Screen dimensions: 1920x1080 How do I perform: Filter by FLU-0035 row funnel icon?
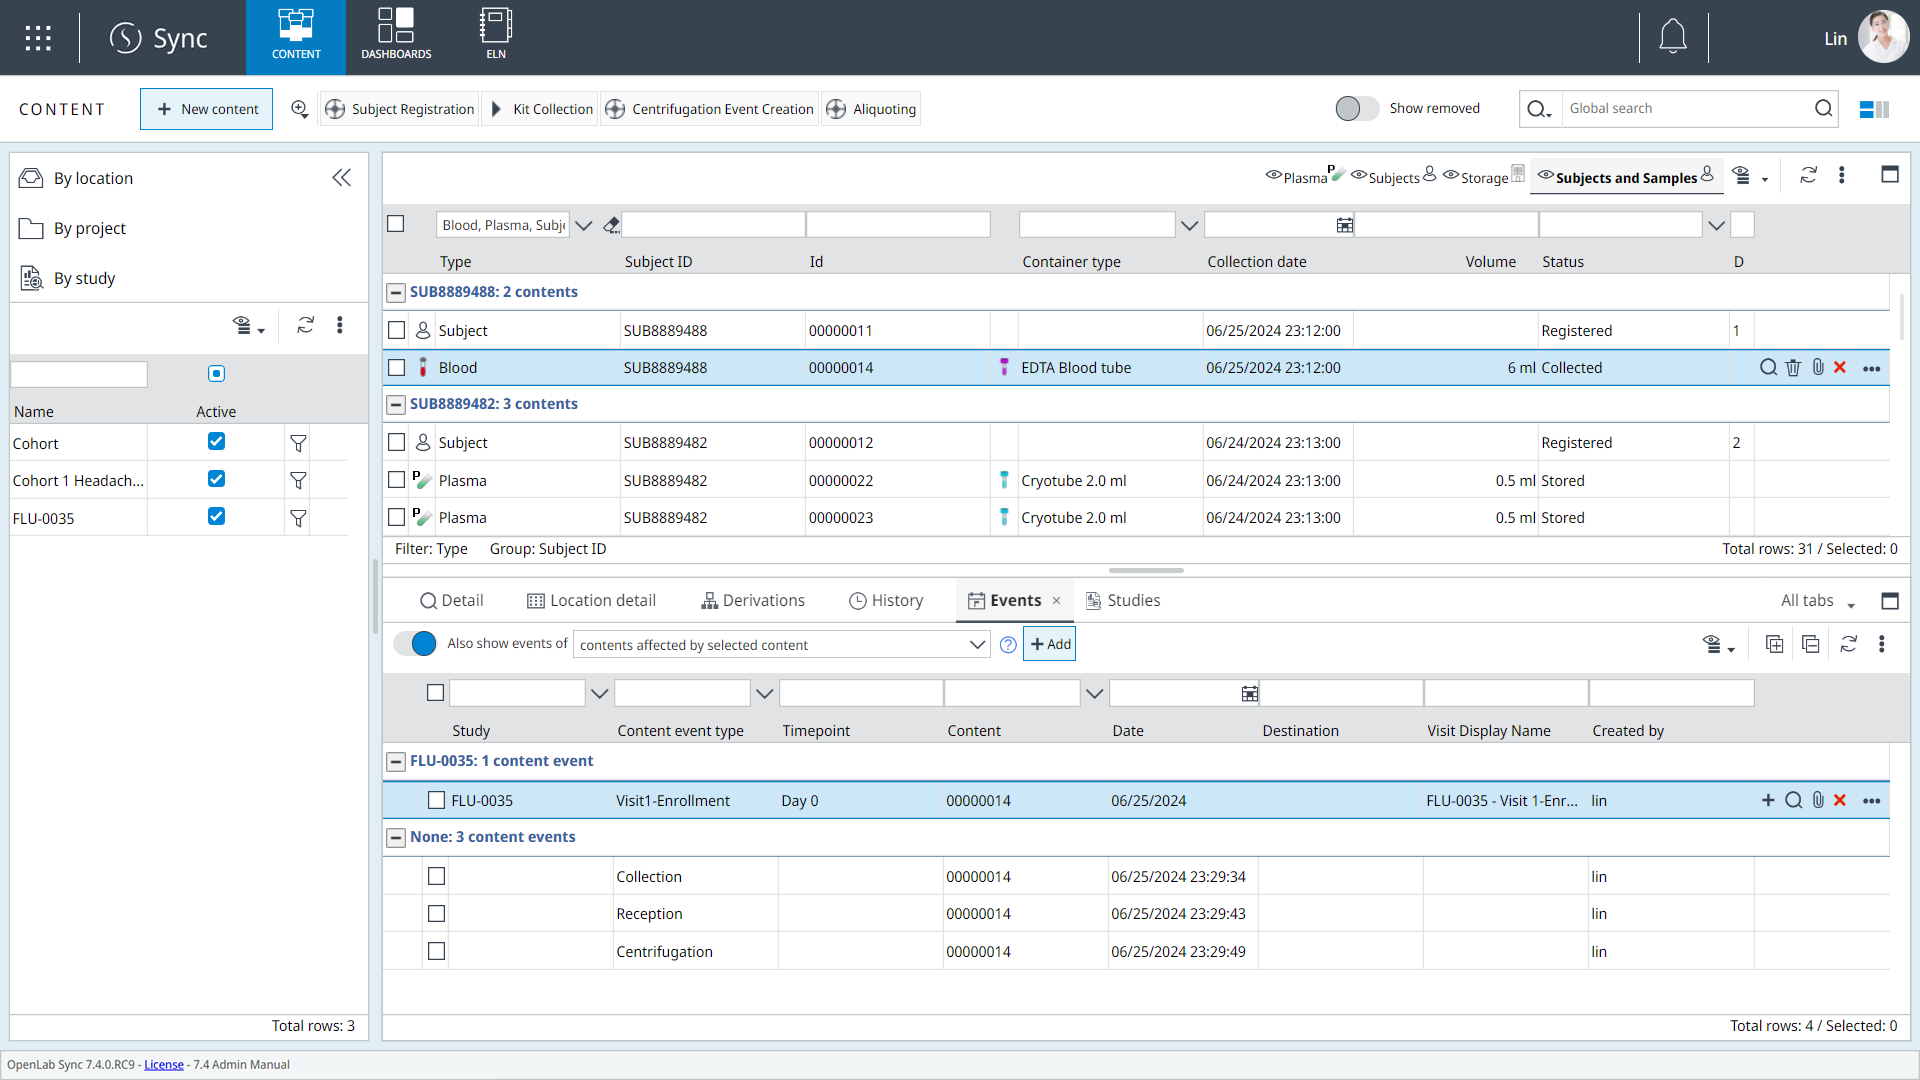(298, 518)
